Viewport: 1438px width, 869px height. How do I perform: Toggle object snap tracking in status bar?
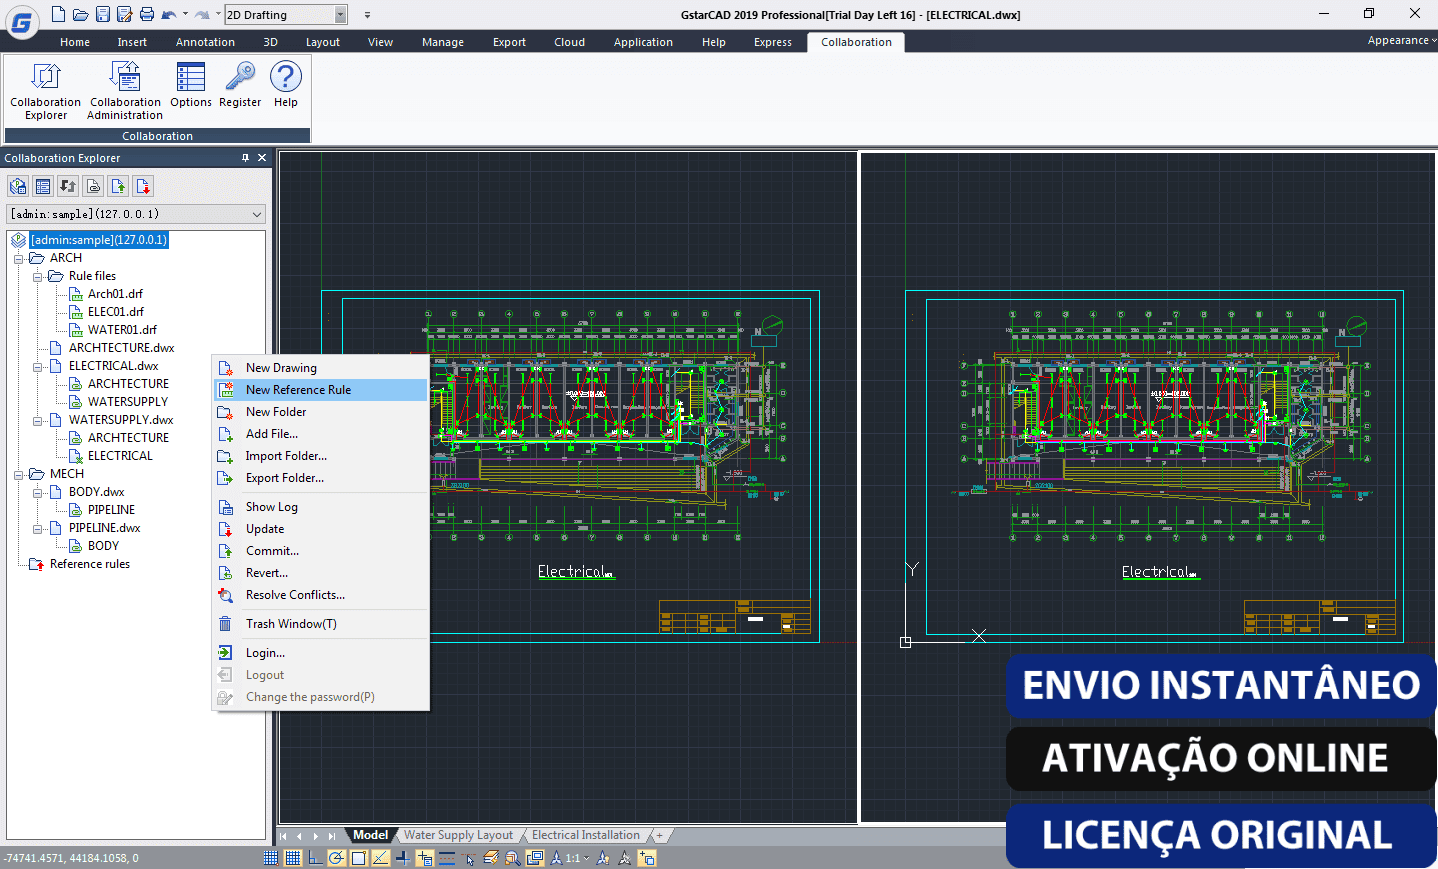(x=381, y=858)
